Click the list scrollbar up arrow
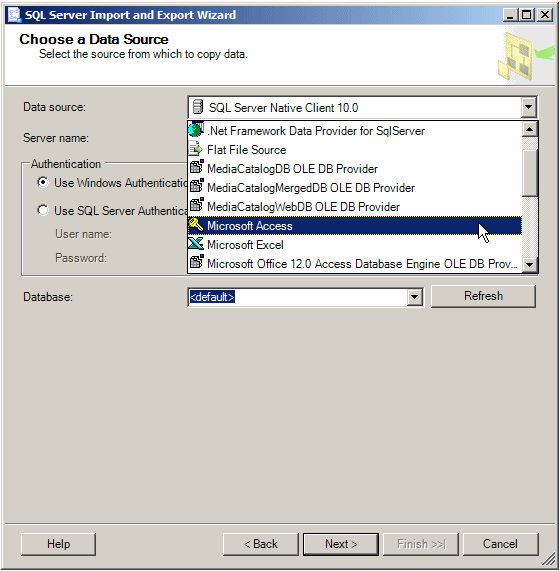The image size is (560, 571). [529, 129]
